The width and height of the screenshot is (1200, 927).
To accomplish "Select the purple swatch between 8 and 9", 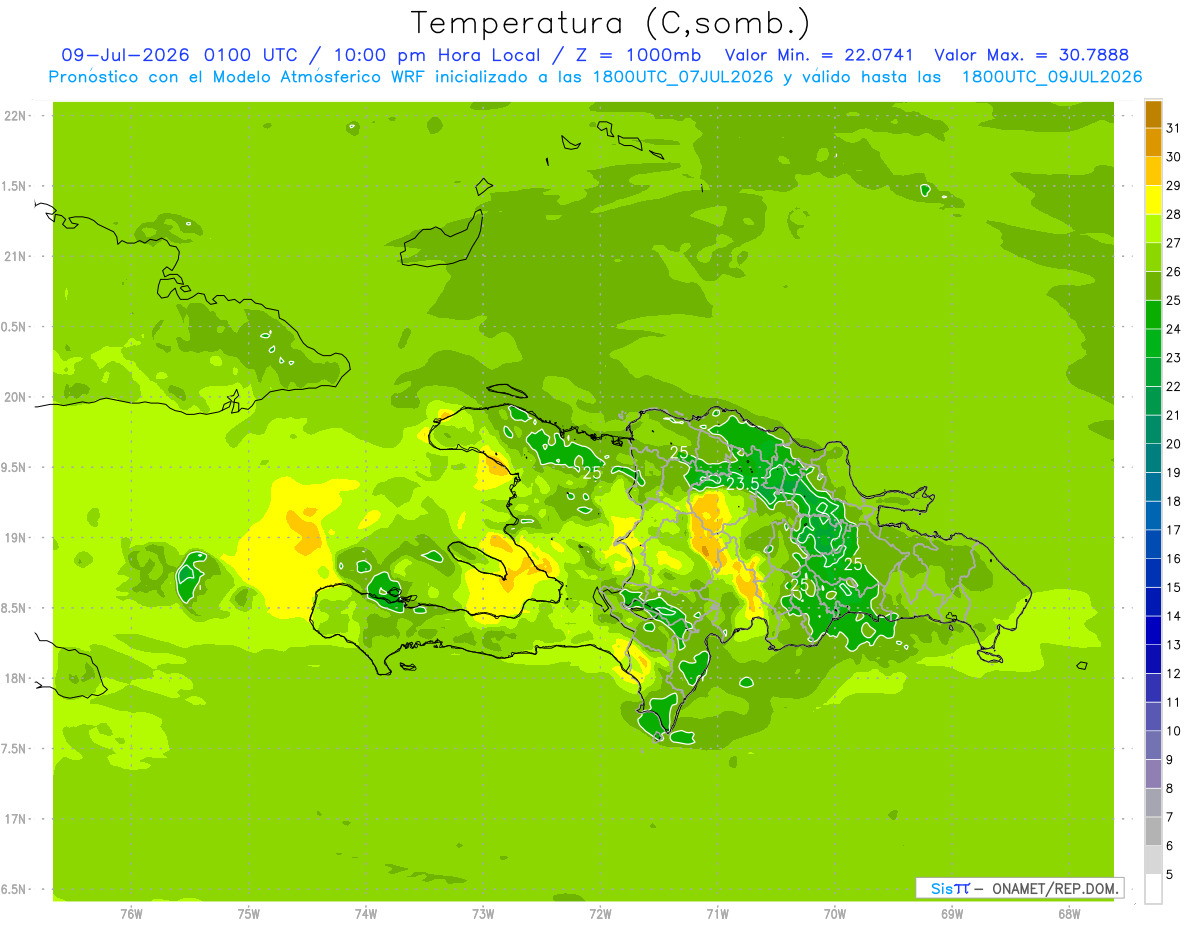I will (1153, 774).
